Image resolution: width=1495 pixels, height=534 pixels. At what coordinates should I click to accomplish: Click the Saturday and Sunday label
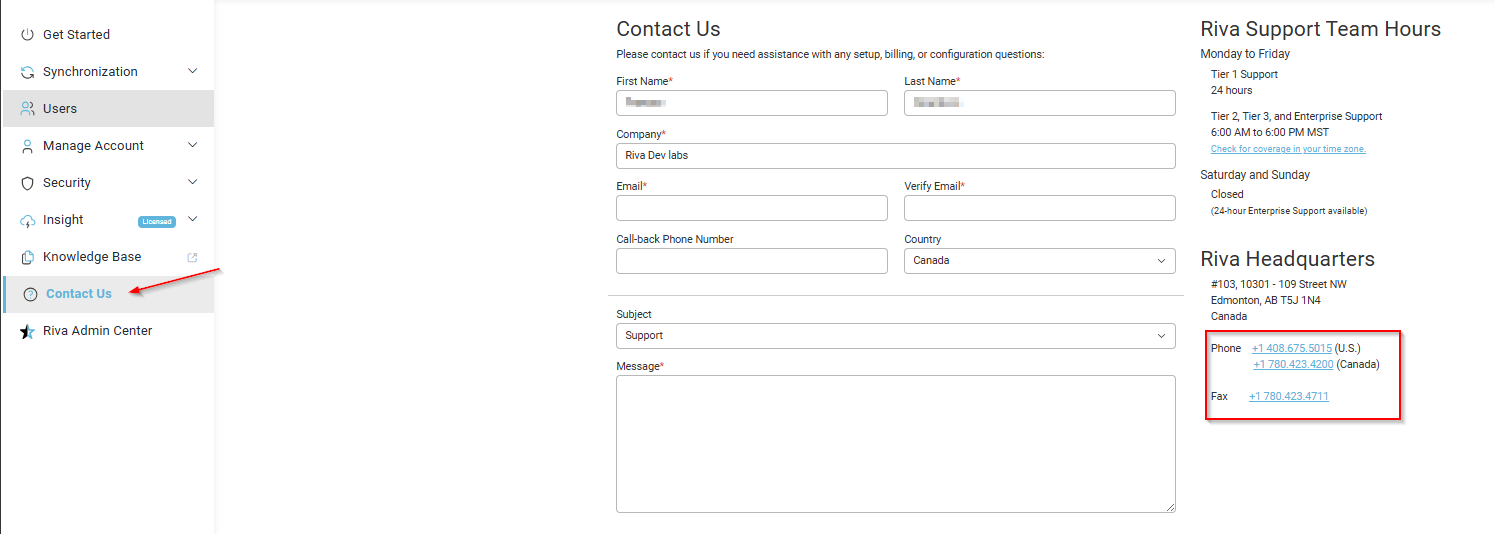tap(1255, 175)
